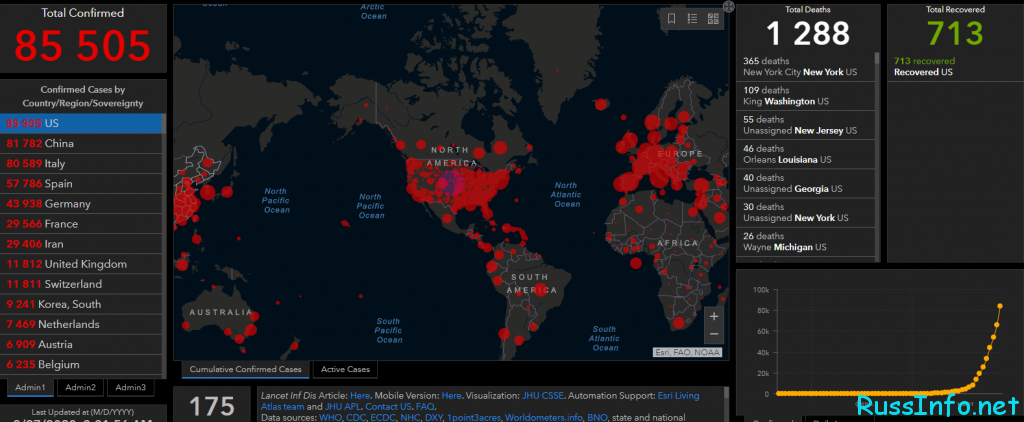Select the 80 589 Italy row
The image size is (1024, 422).
click(x=81, y=164)
